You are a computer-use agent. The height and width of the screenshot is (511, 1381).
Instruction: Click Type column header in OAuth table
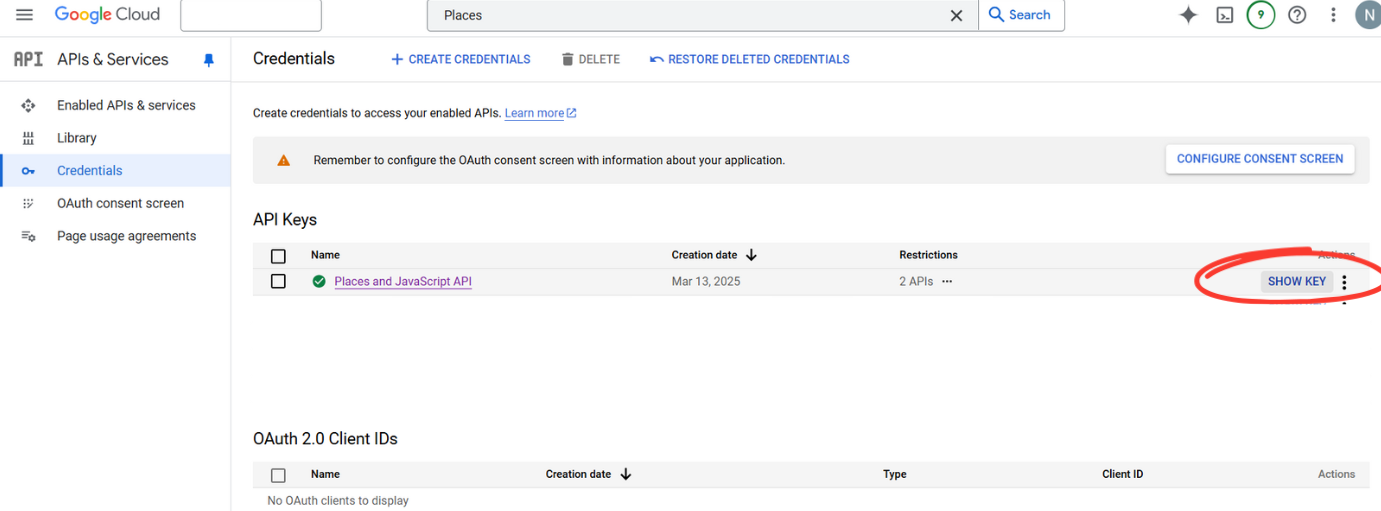point(895,474)
